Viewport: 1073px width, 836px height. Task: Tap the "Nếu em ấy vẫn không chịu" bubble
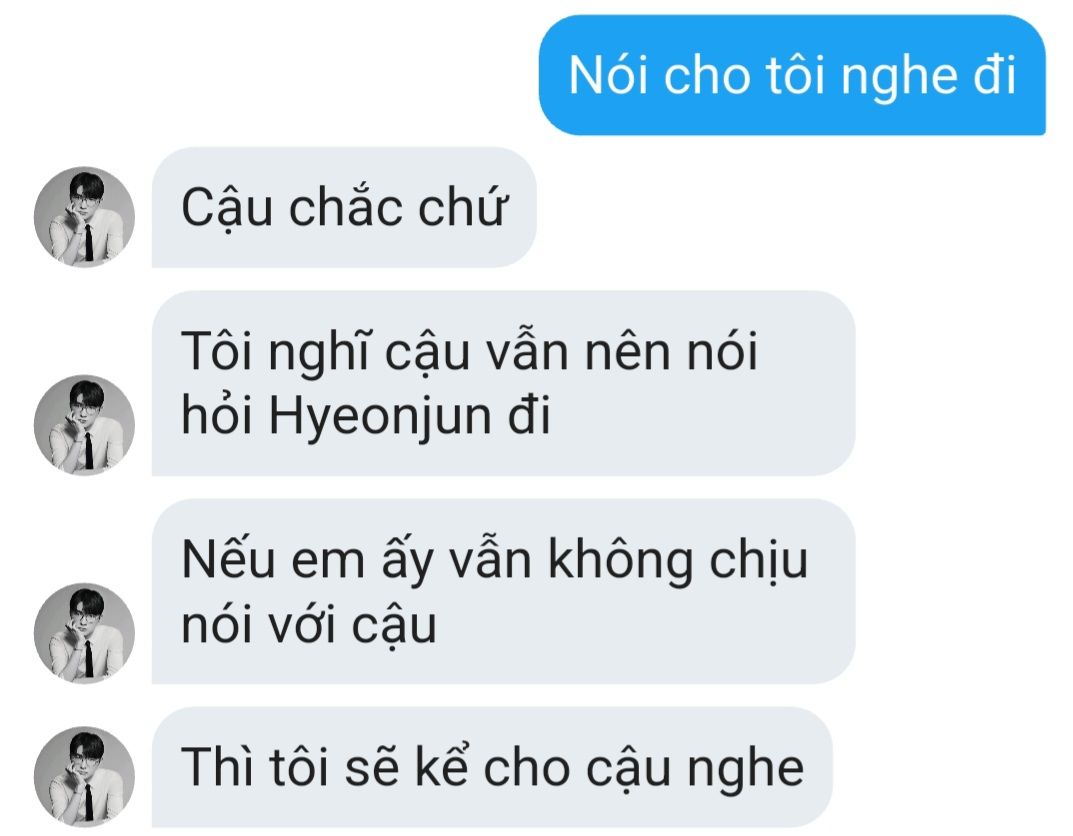pyautogui.click(x=503, y=591)
